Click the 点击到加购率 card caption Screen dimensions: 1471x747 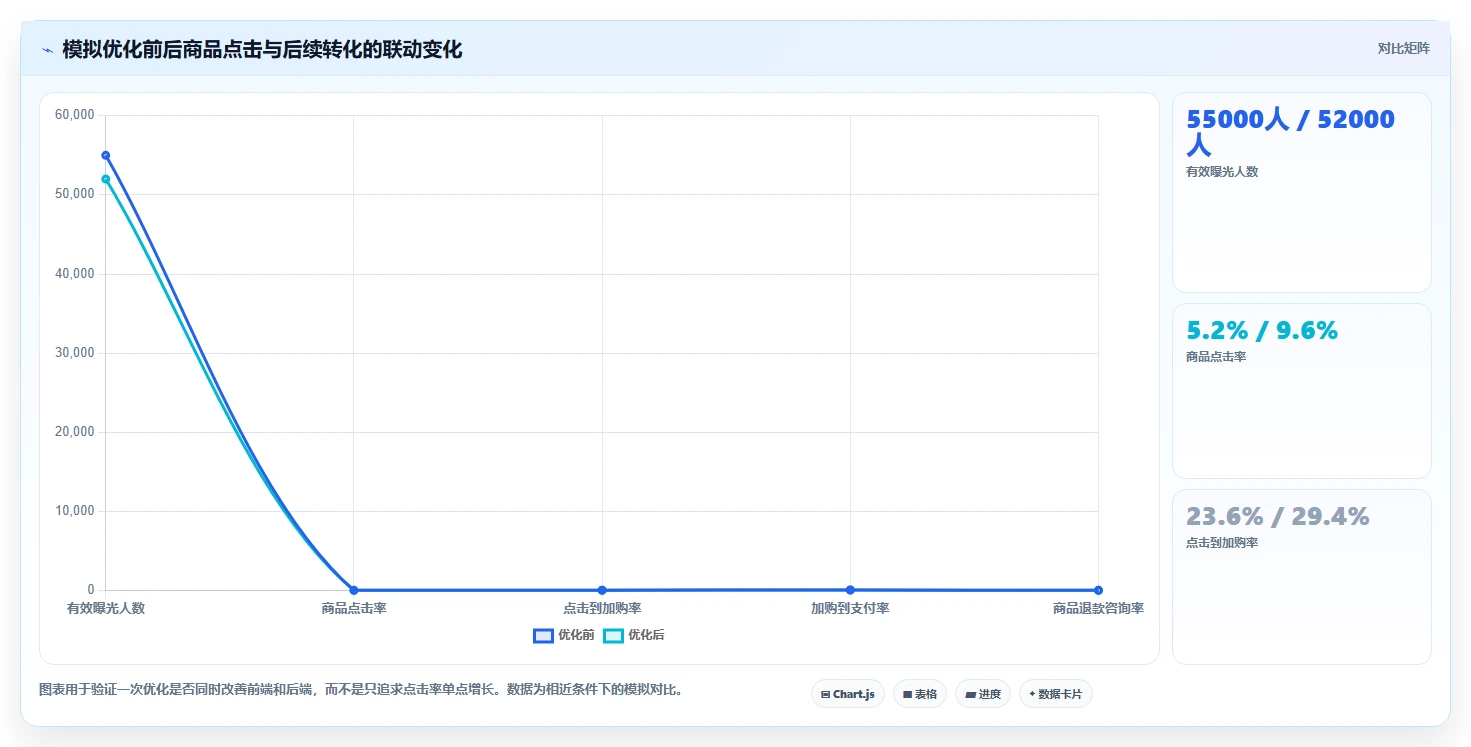(1222, 543)
